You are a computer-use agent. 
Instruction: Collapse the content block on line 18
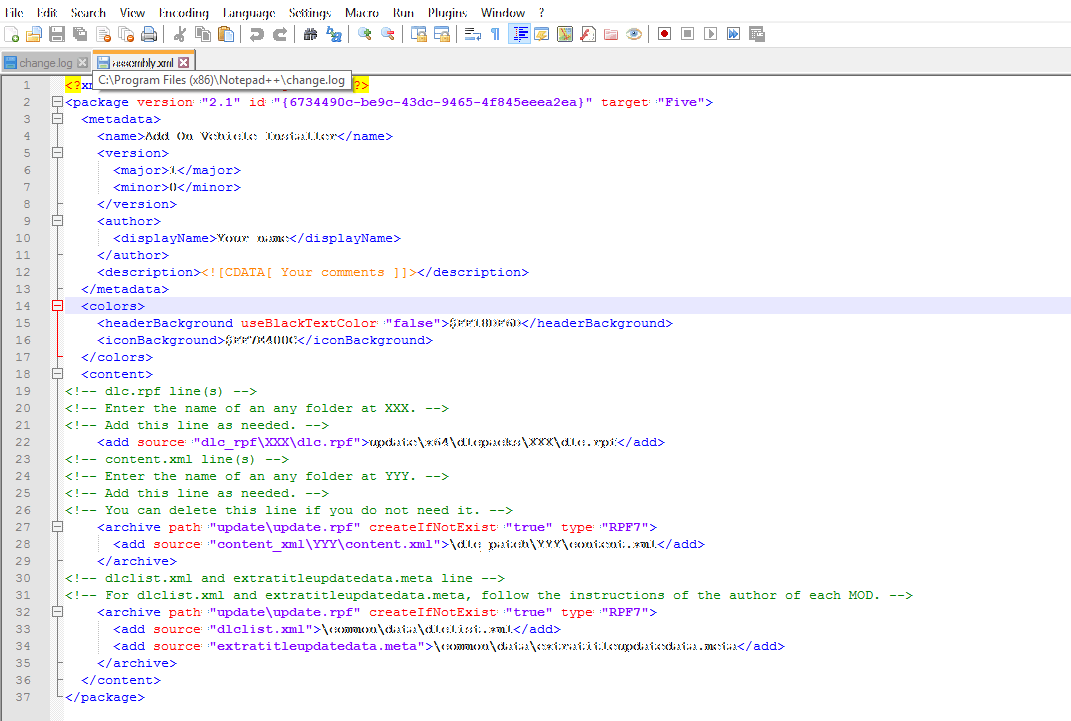point(57,374)
